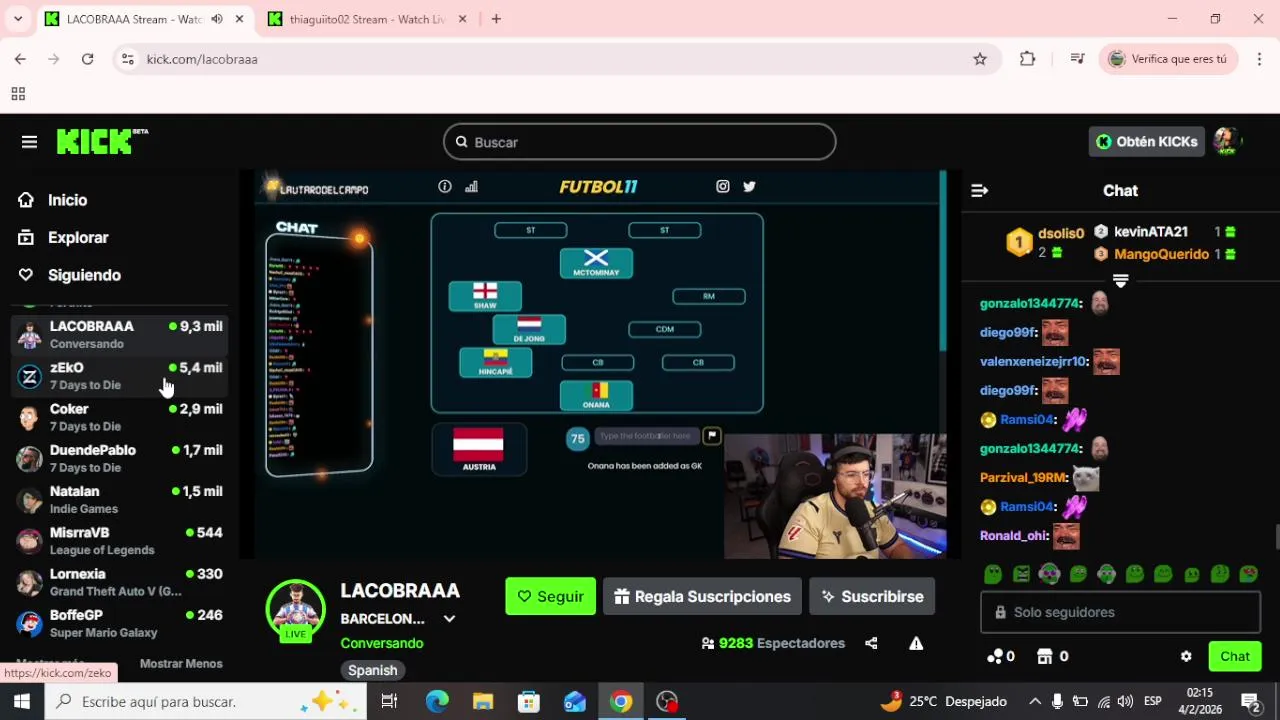The height and width of the screenshot is (720, 1280).
Task: Click username valenxeneizejrr10 in chat
Action: pos(1033,362)
